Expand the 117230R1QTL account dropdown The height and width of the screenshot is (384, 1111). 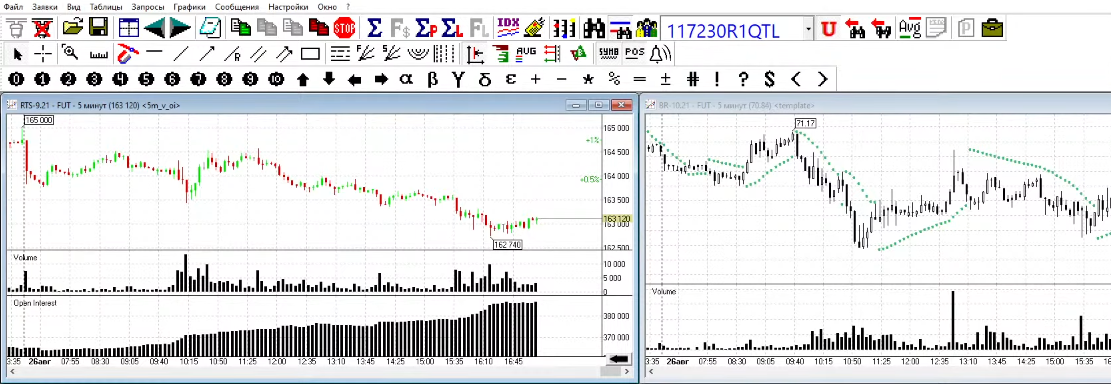tap(808, 30)
